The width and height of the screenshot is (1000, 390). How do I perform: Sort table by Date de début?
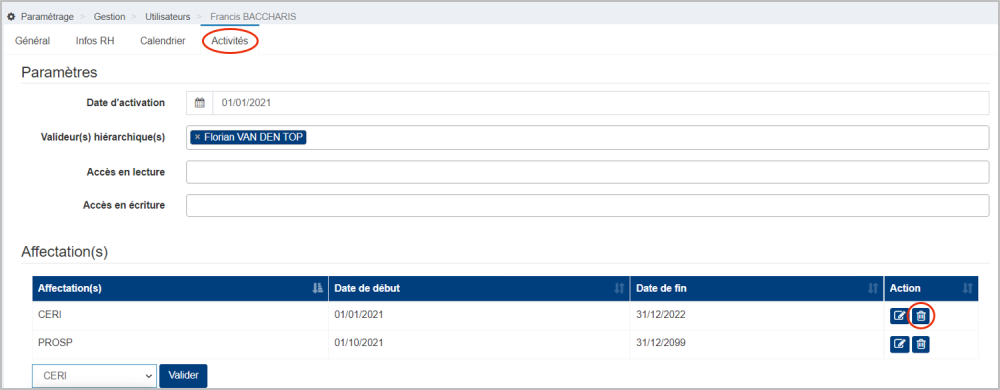coord(619,289)
